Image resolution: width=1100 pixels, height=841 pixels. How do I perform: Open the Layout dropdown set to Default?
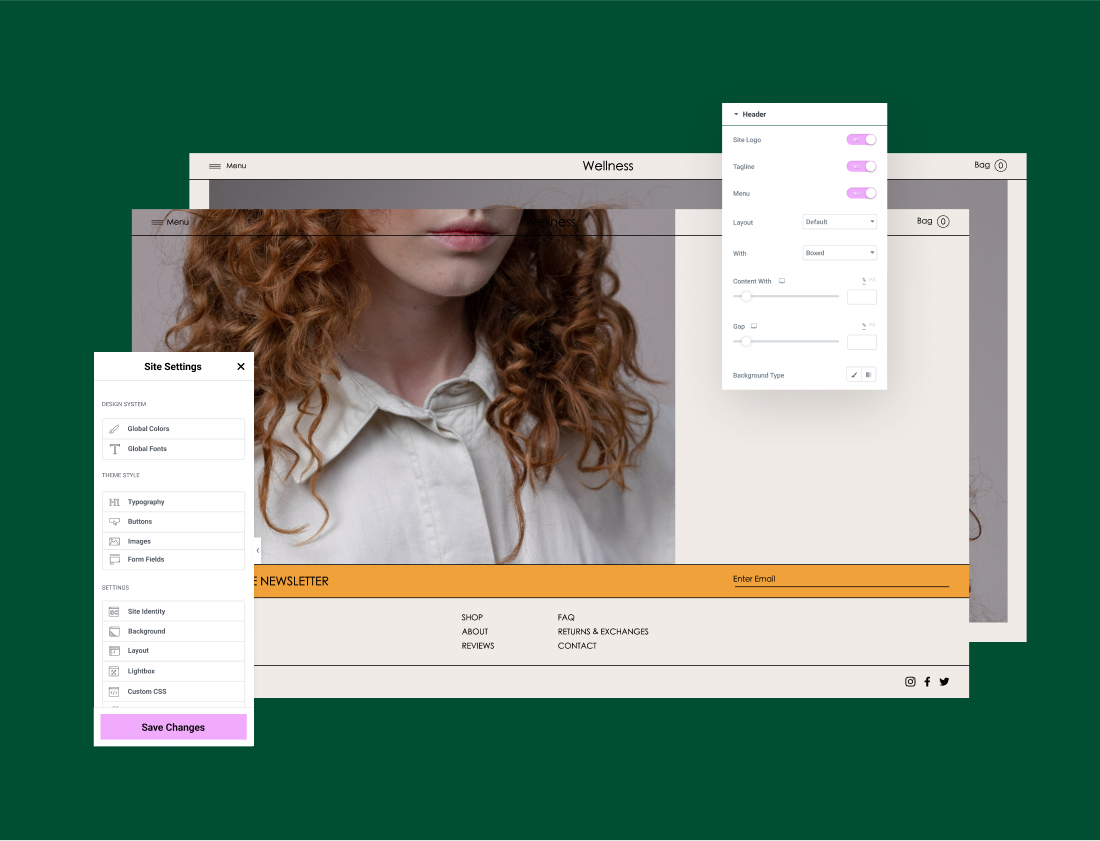pyautogui.click(x=839, y=222)
